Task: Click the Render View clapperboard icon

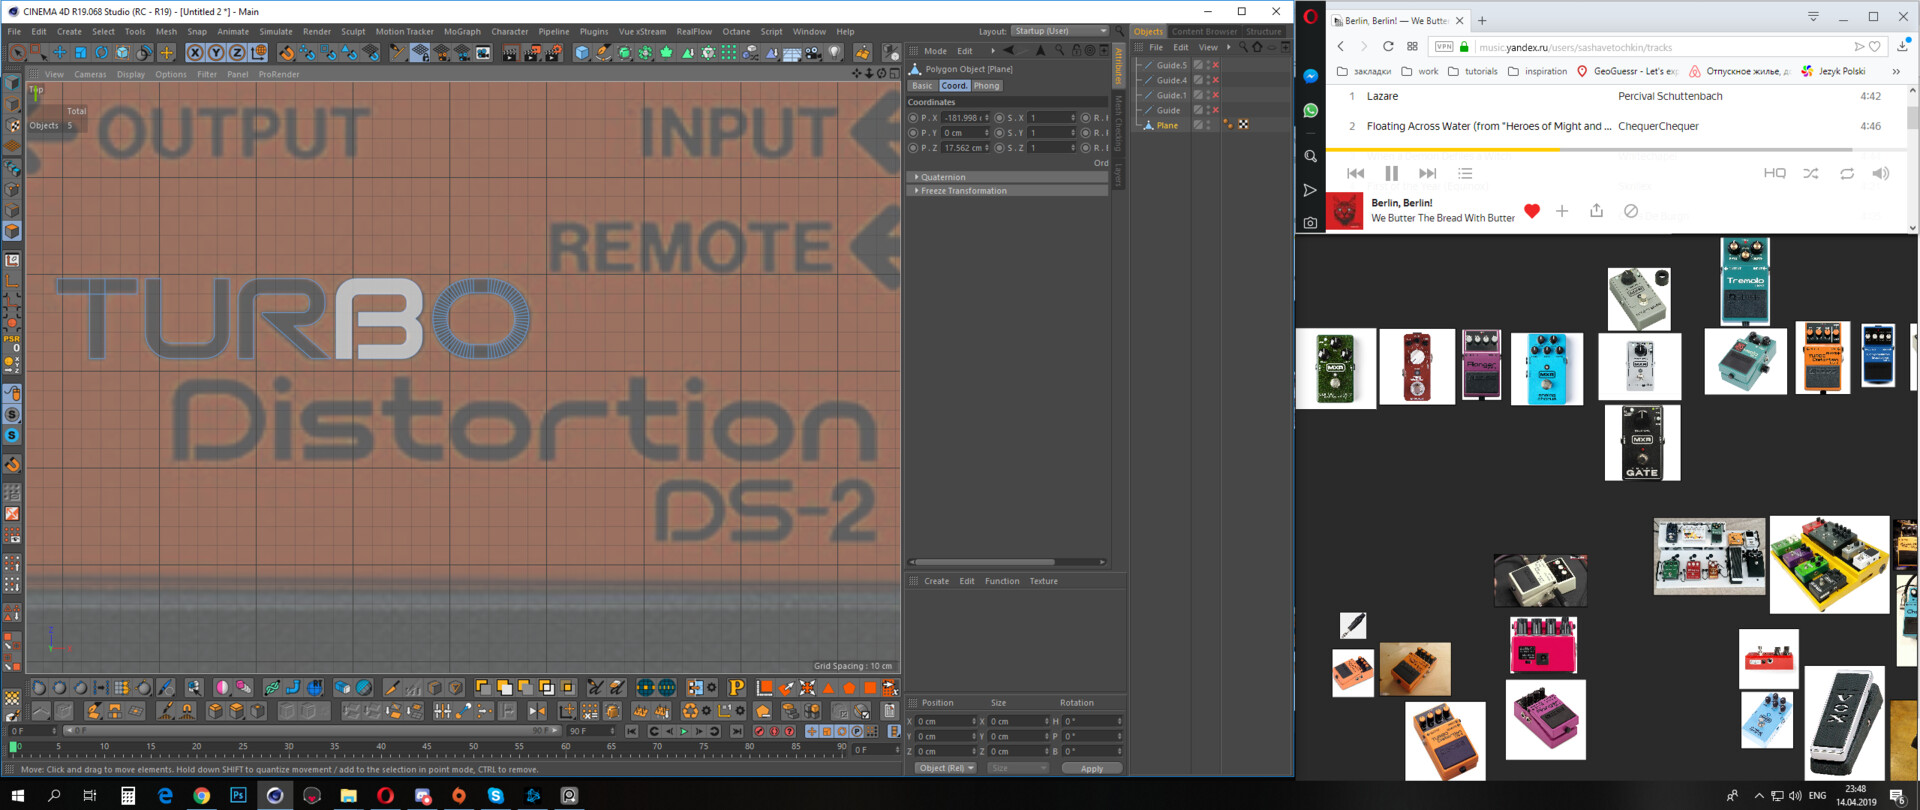Action: (510, 52)
